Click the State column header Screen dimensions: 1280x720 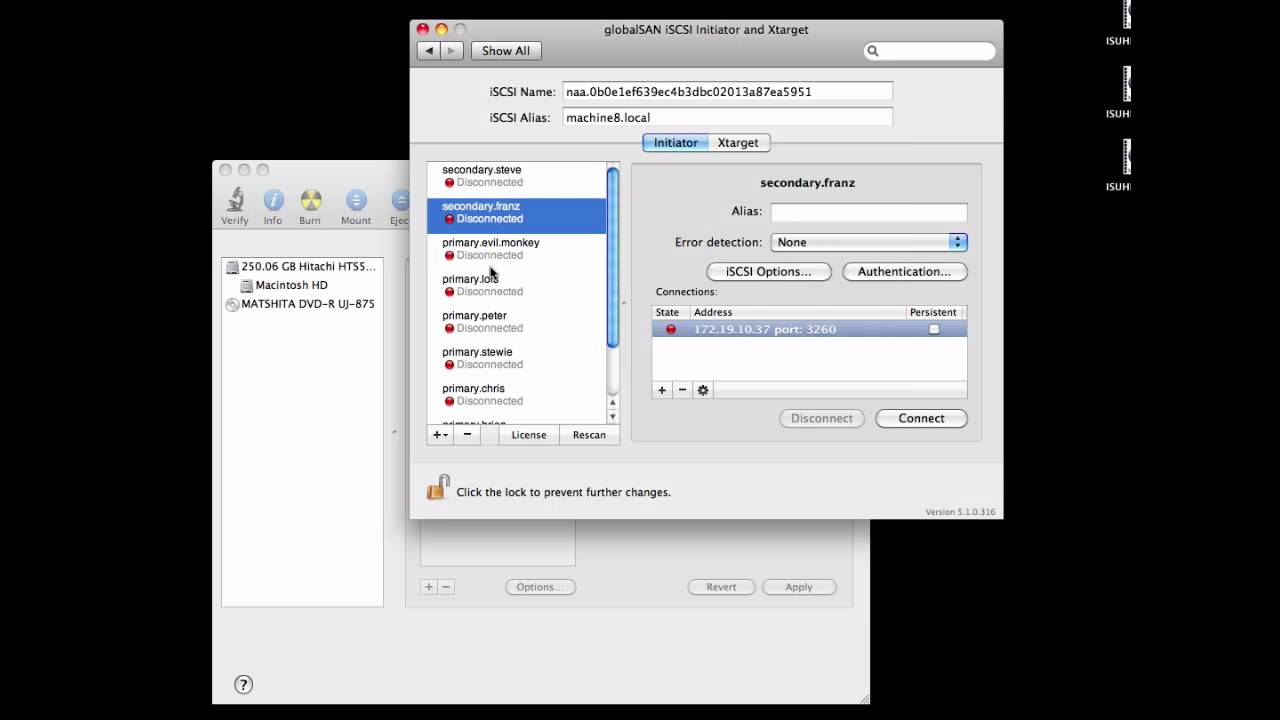click(671, 313)
